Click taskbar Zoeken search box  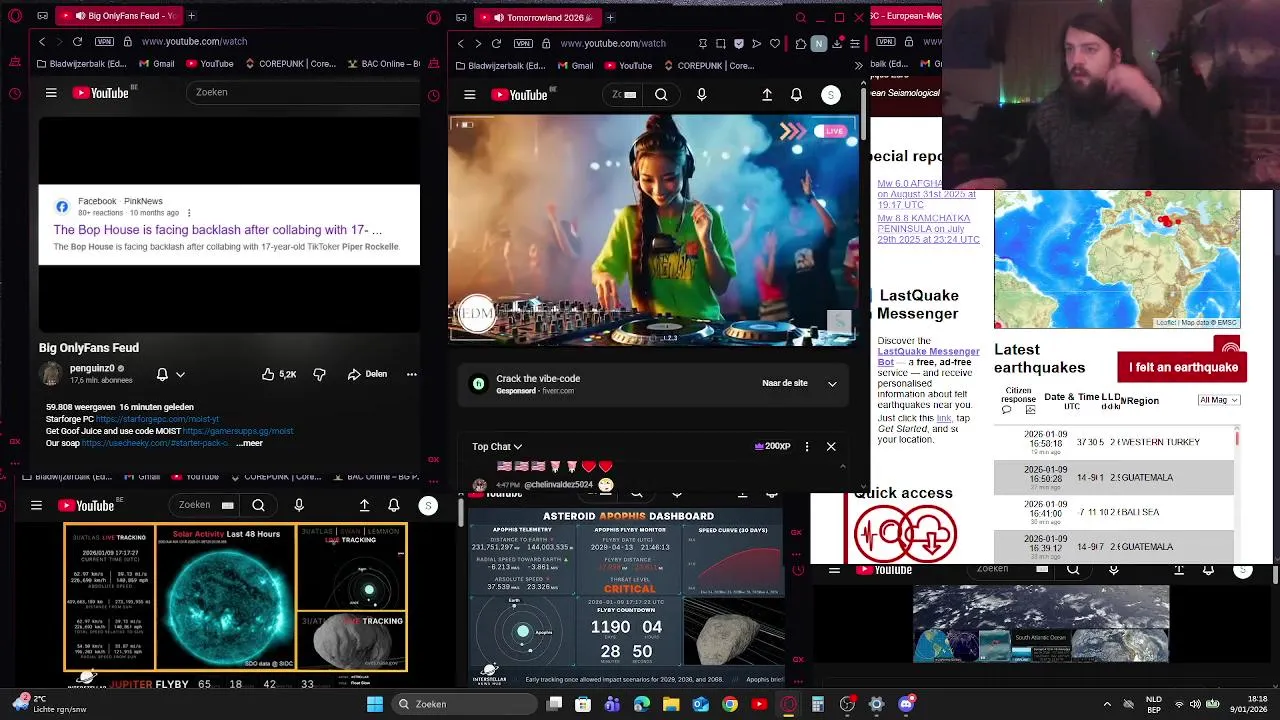(x=464, y=704)
